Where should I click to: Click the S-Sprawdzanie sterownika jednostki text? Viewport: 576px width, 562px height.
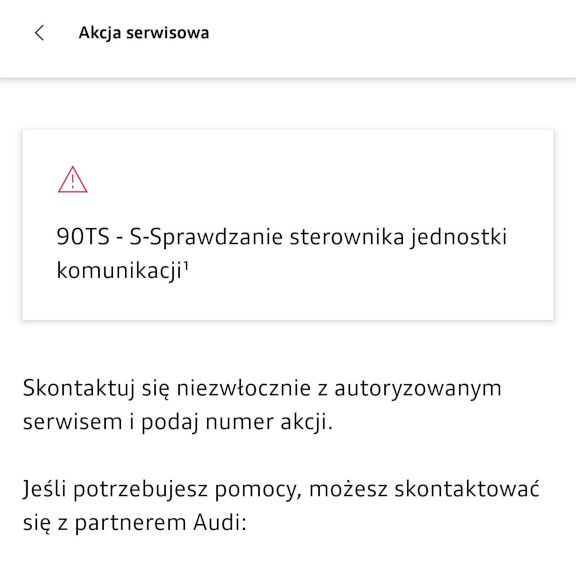click(318, 237)
